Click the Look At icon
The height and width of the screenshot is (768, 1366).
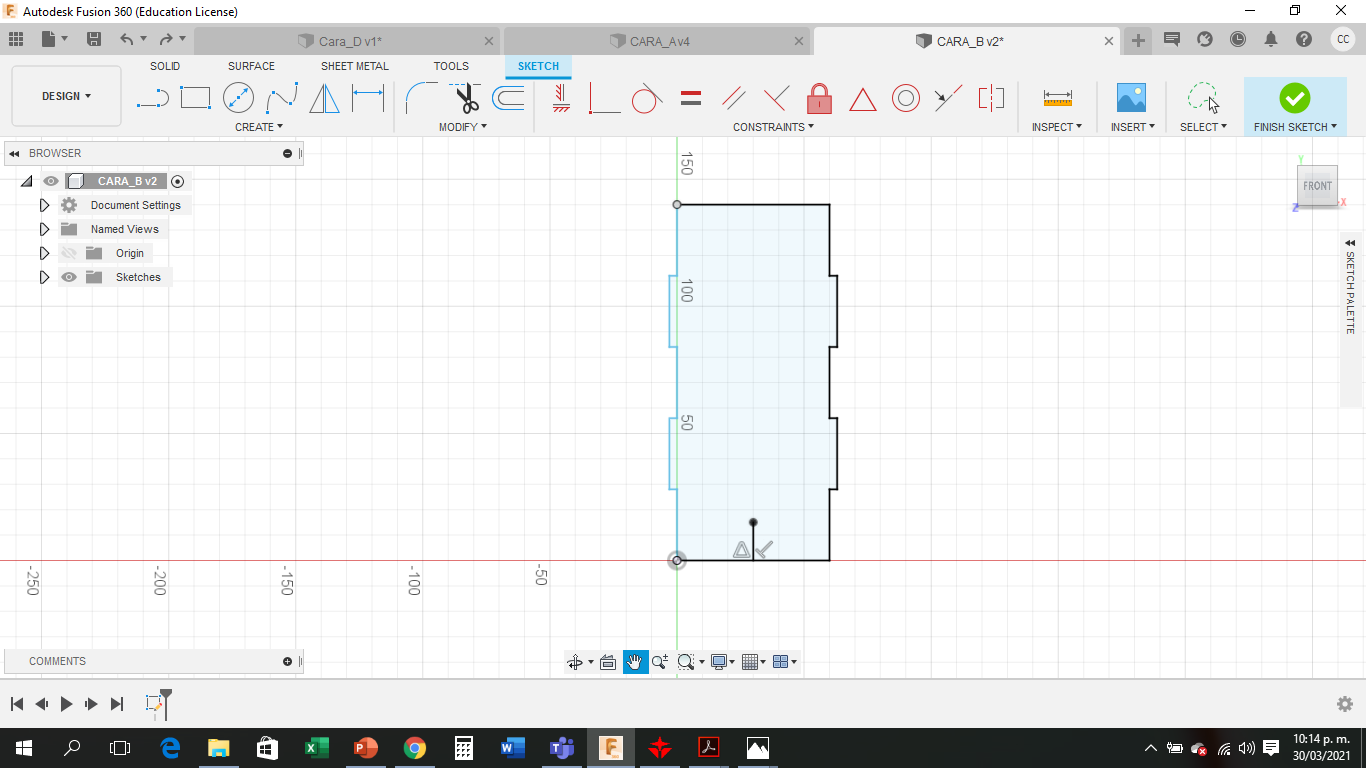point(607,662)
